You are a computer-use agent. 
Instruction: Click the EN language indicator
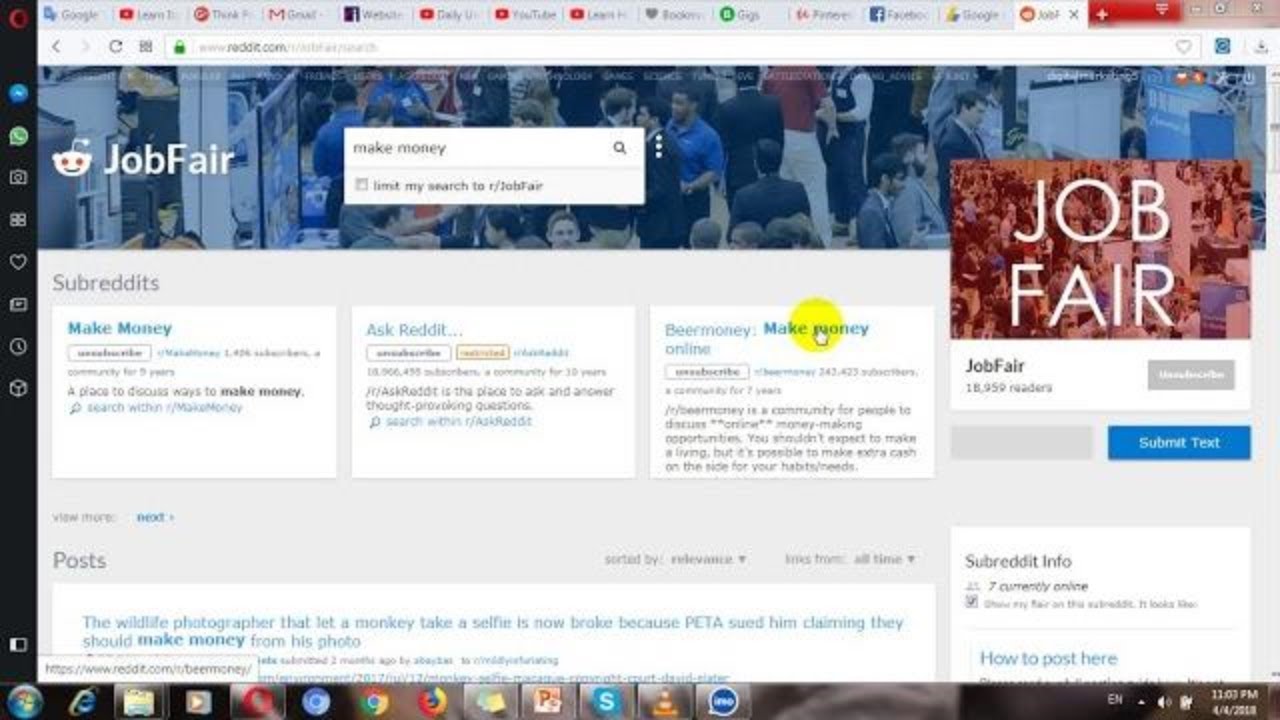click(1117, 700)
